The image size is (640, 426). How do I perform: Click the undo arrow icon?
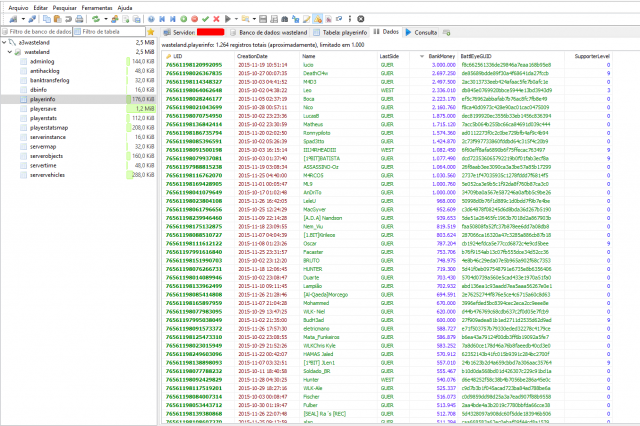tap(68, 19)
